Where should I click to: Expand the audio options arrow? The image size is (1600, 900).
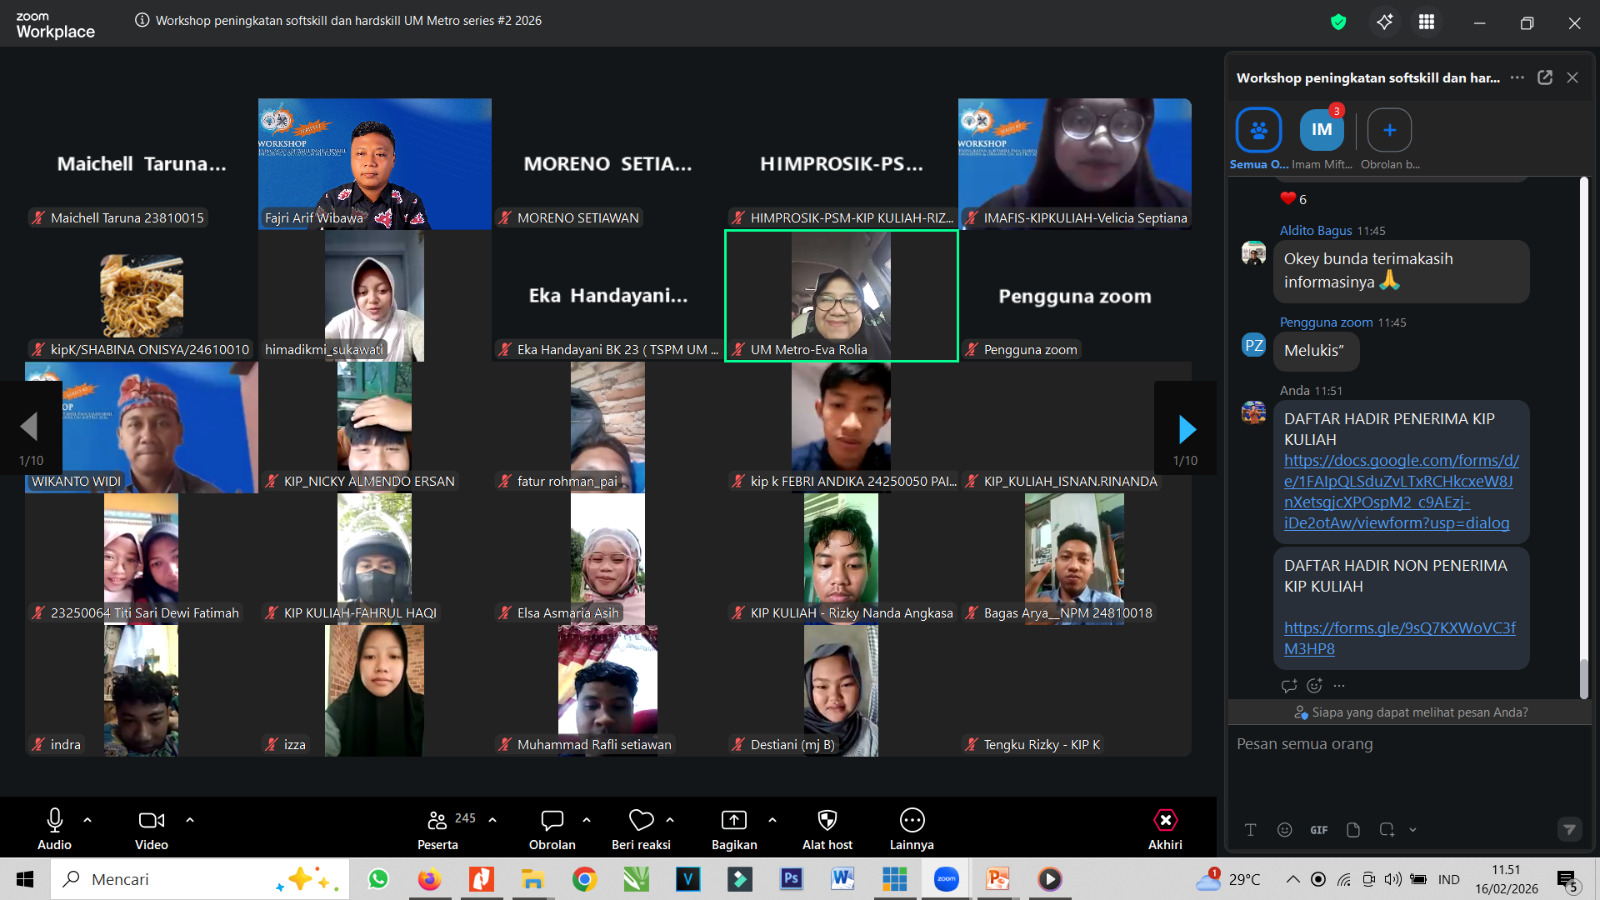pyautogui.click(x=88, y=820)
